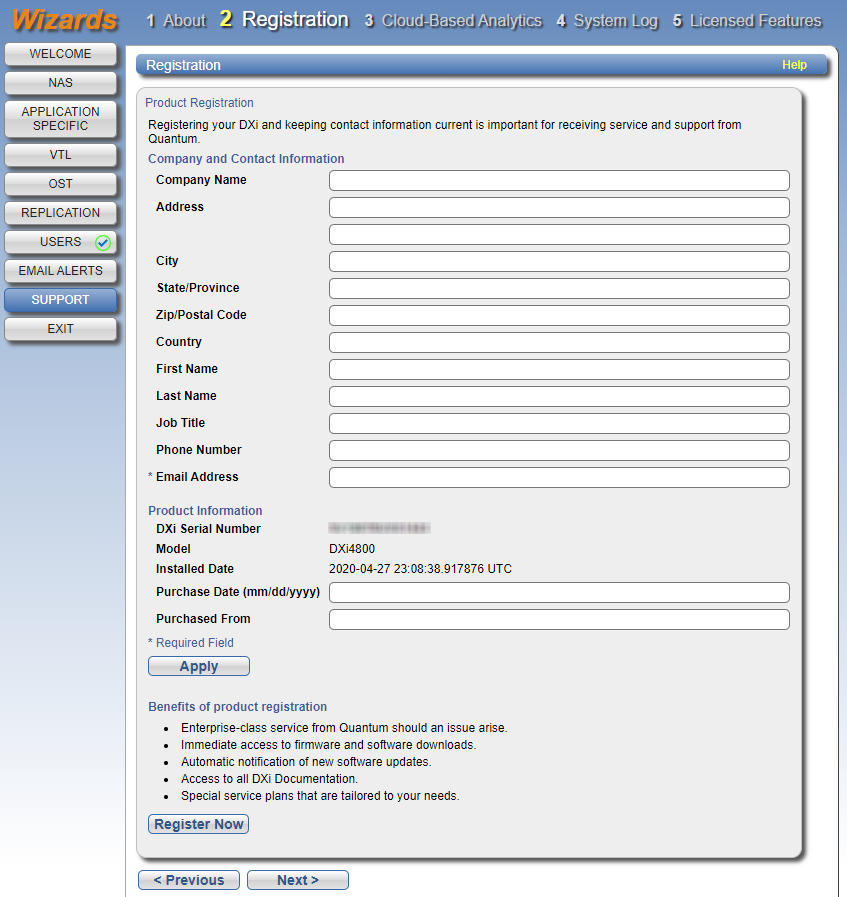Click the blurred DXi Serial Number value
Viewport: 847px width, 897px height.
tap(379, 528)
